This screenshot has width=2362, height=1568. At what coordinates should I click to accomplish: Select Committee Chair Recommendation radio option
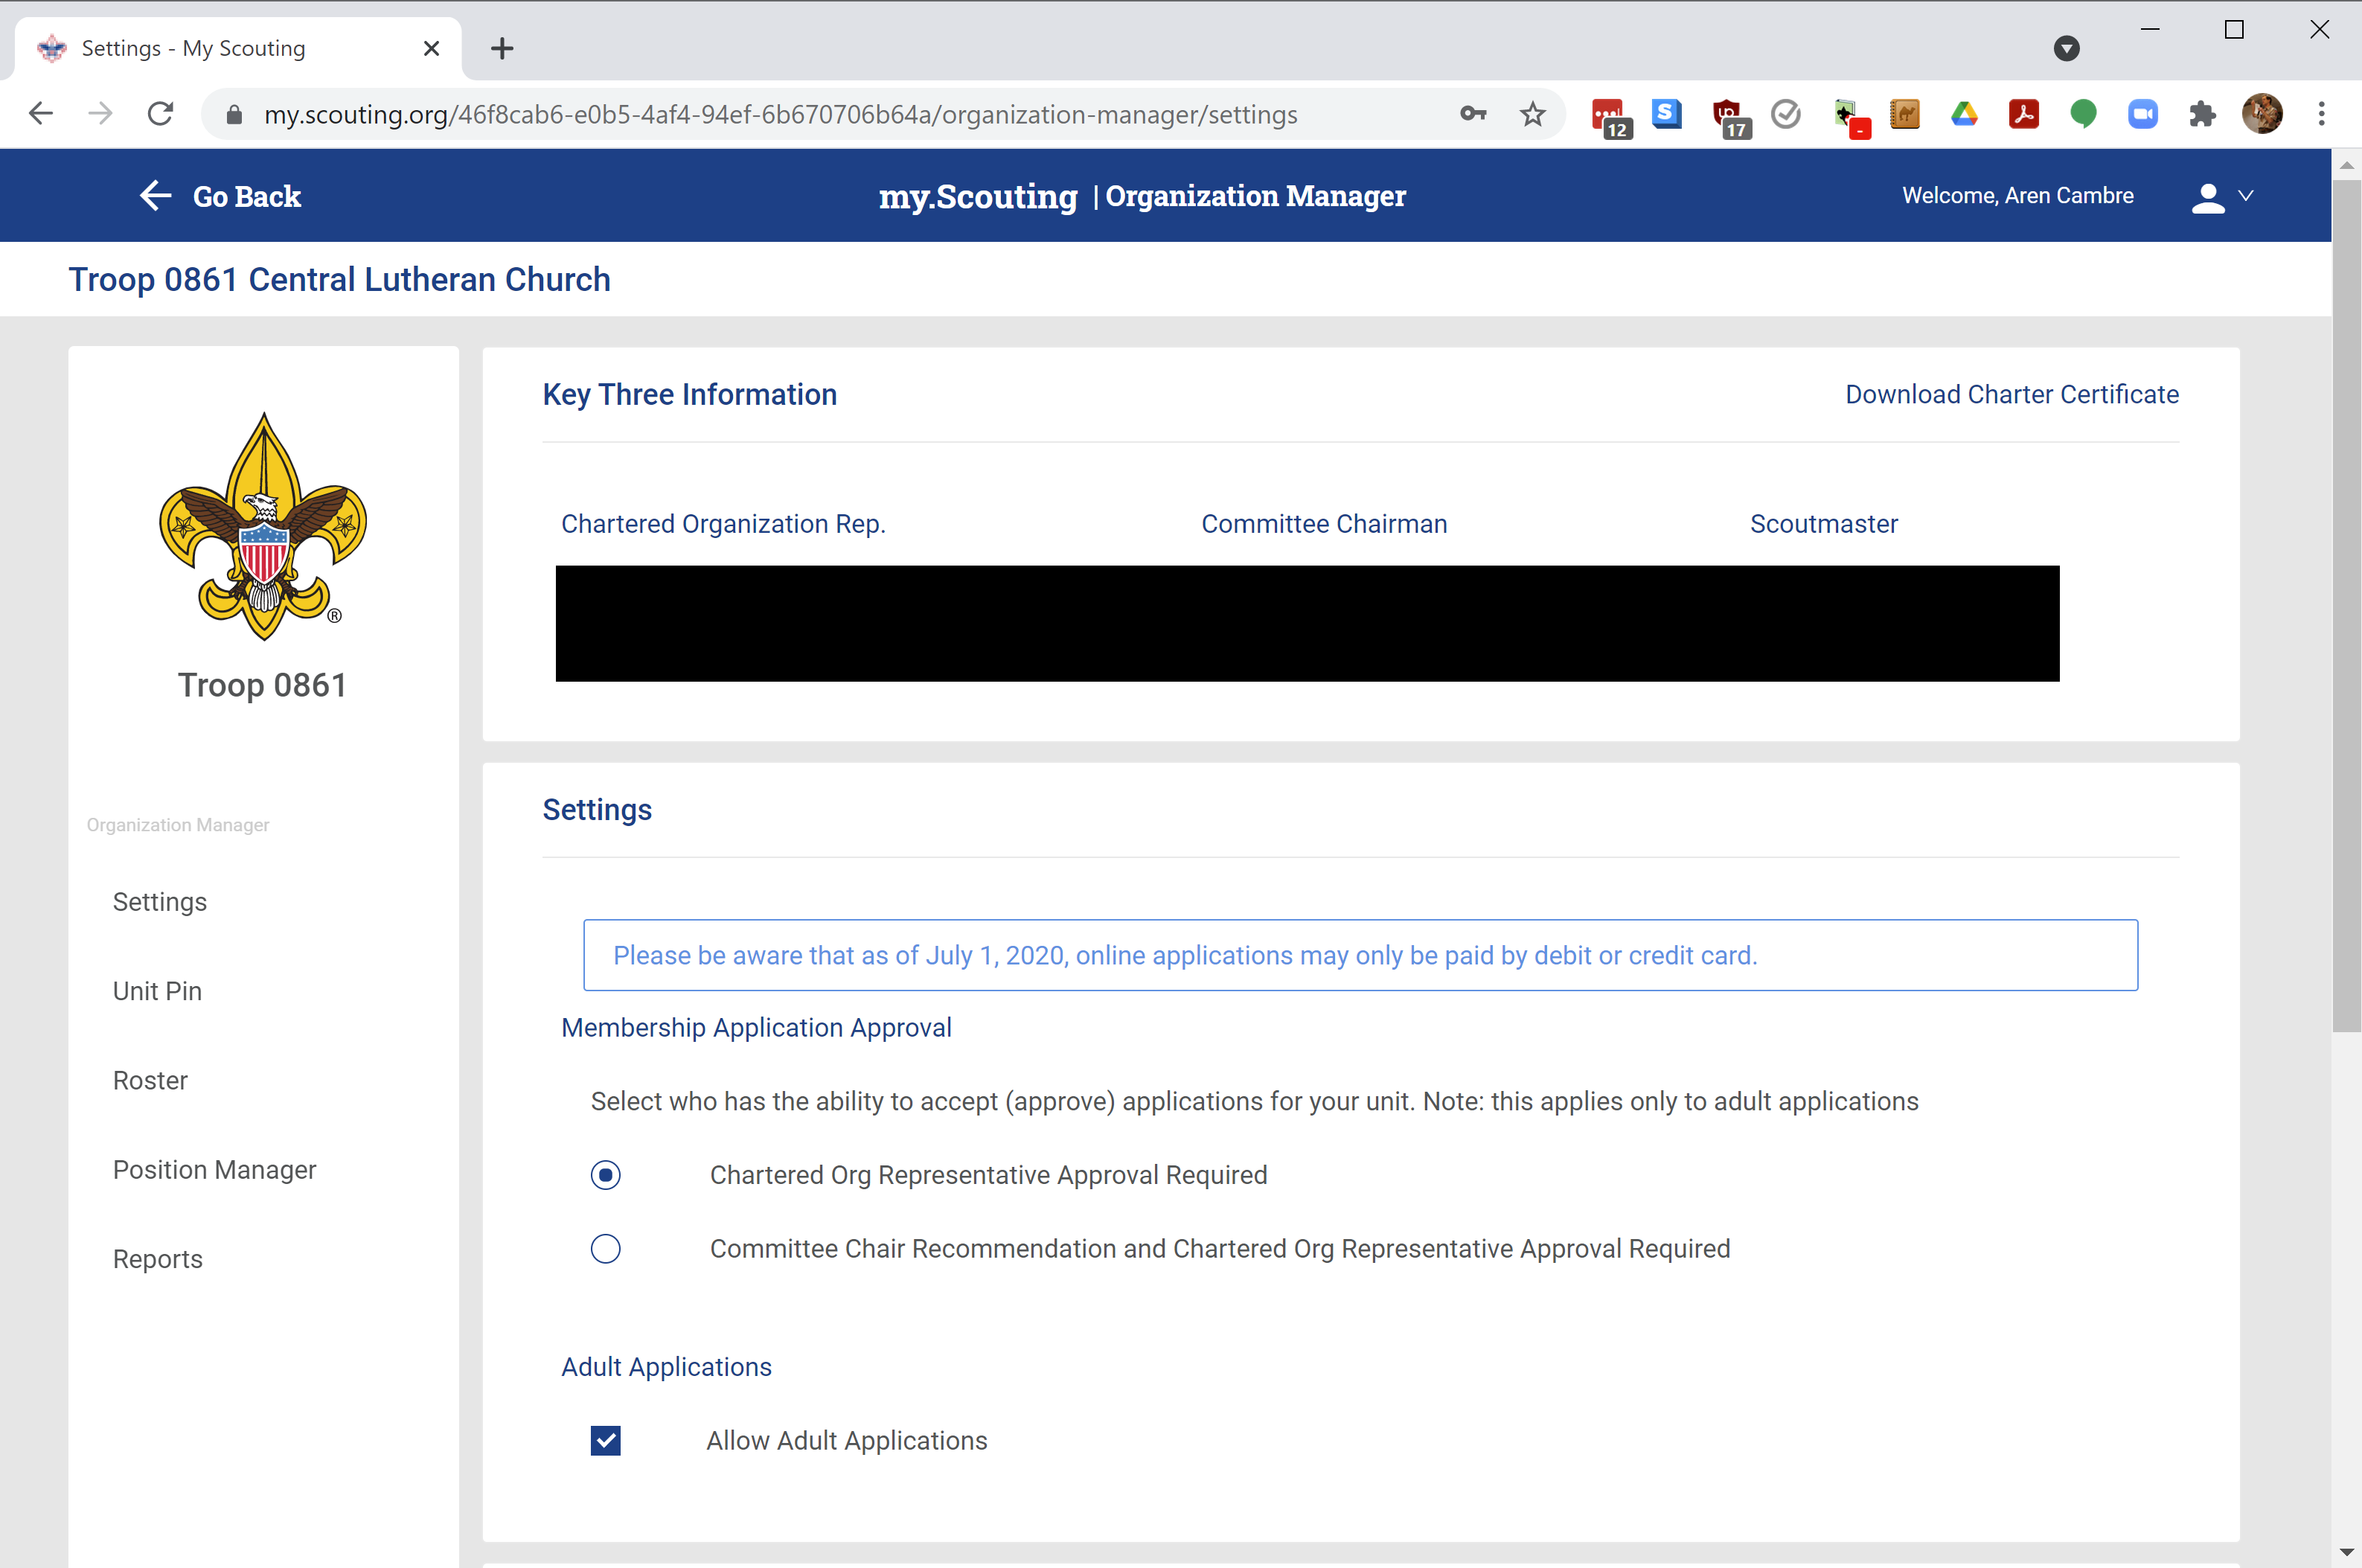click(x=605, y=1249)
